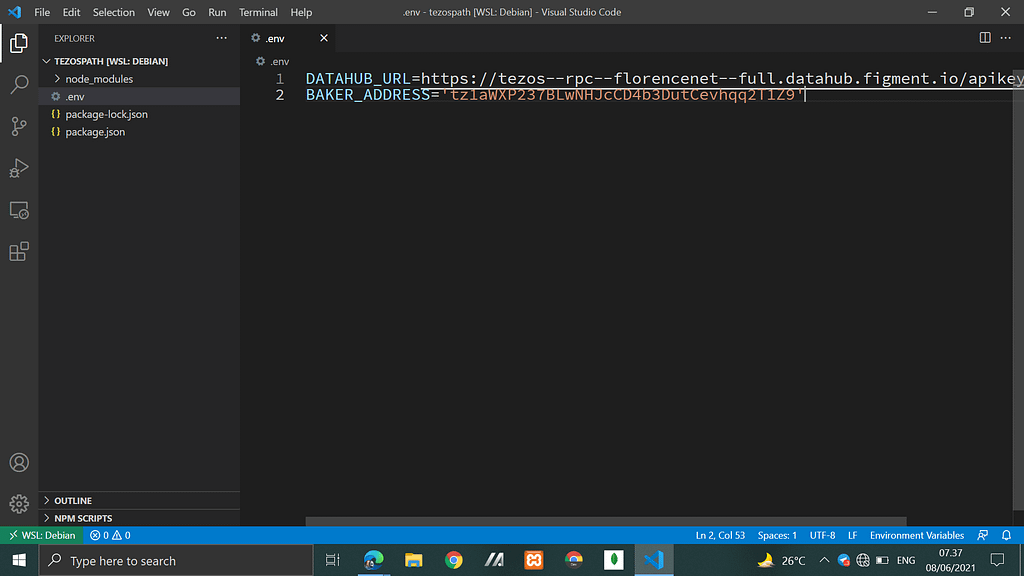This screenshot has width=1024, height=576.
Task: Expand the node_modules folder
Action: [139, 78]
